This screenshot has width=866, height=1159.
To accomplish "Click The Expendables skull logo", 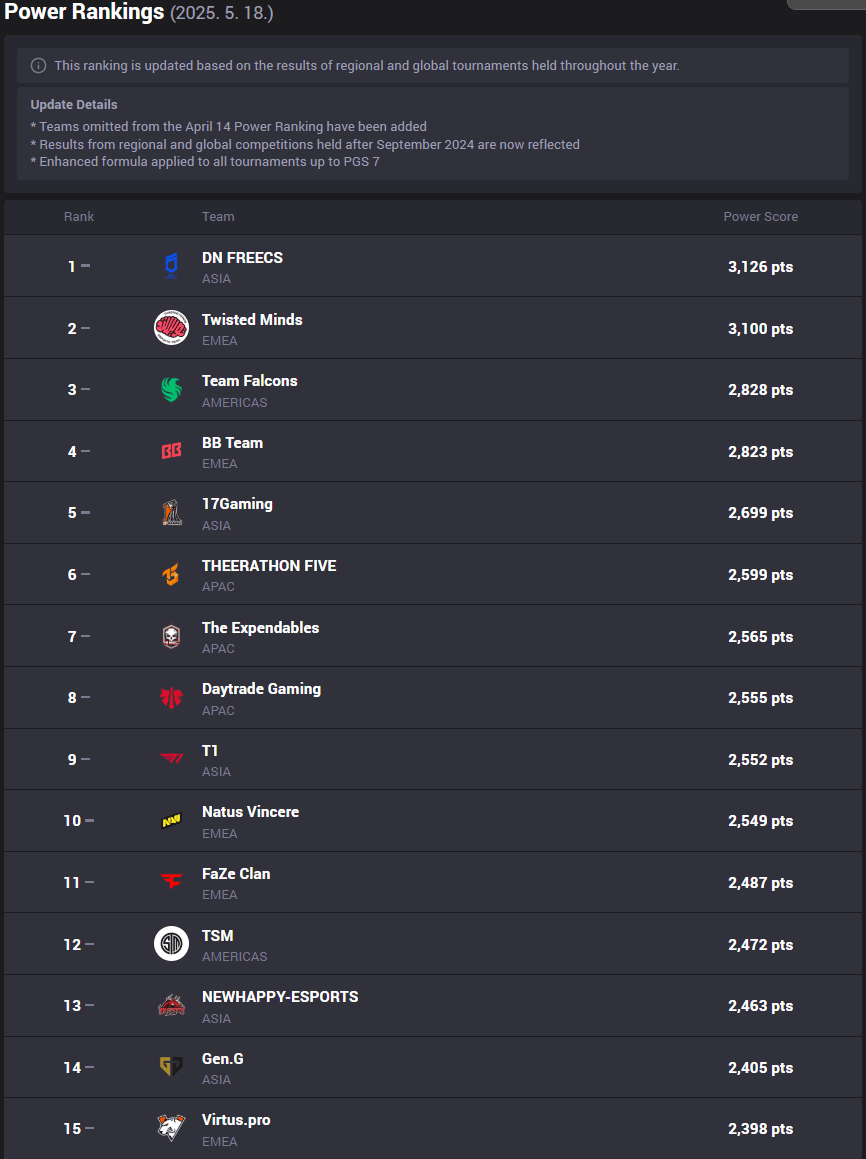I will coord(171,637).
